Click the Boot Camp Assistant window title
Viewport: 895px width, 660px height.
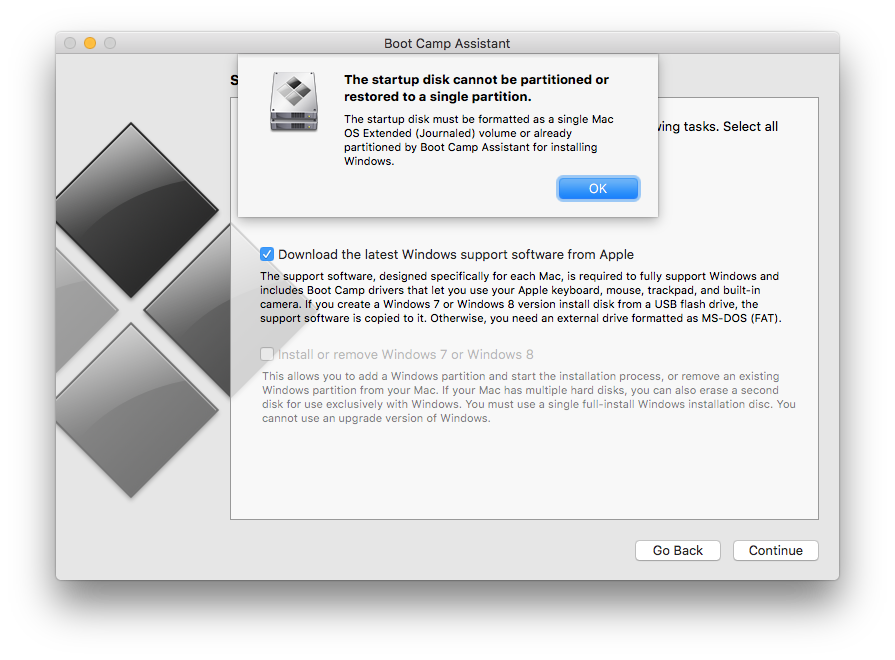[447, 43]
